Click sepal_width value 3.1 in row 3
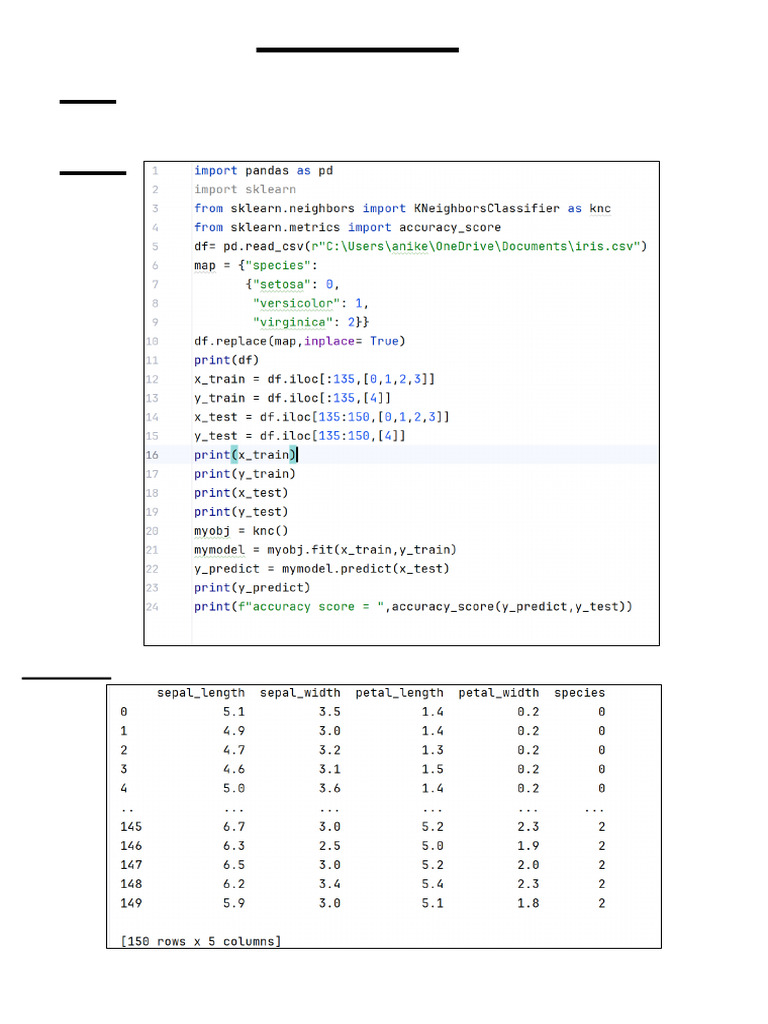This screenshot has height=1024, width=768. point(330,769)
